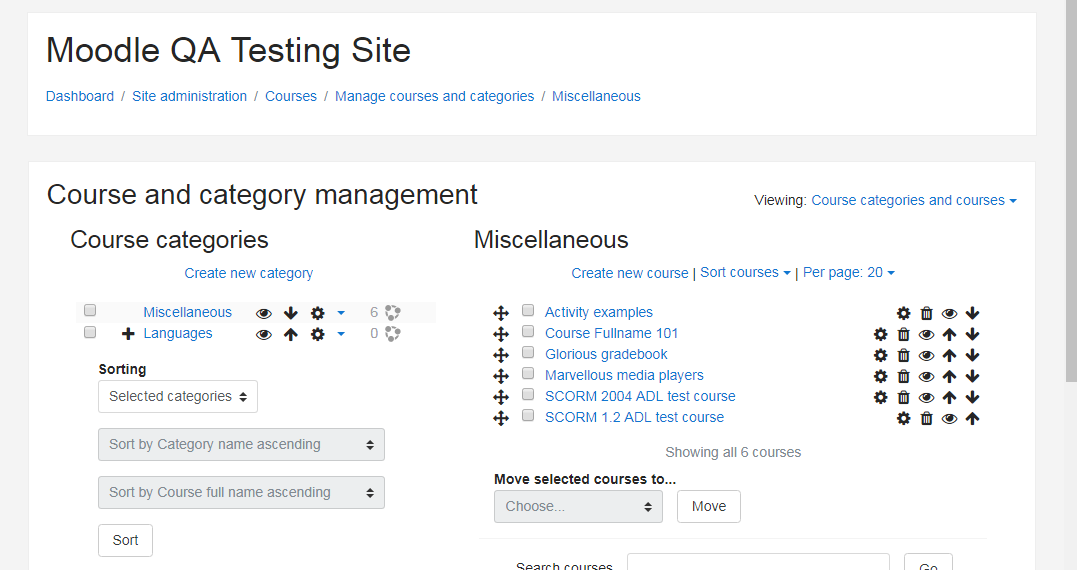Screen dimensions: 1077x570
Task: Delete the Glorious gradebook course via trash icon
Action: click(x=904, y=356)
